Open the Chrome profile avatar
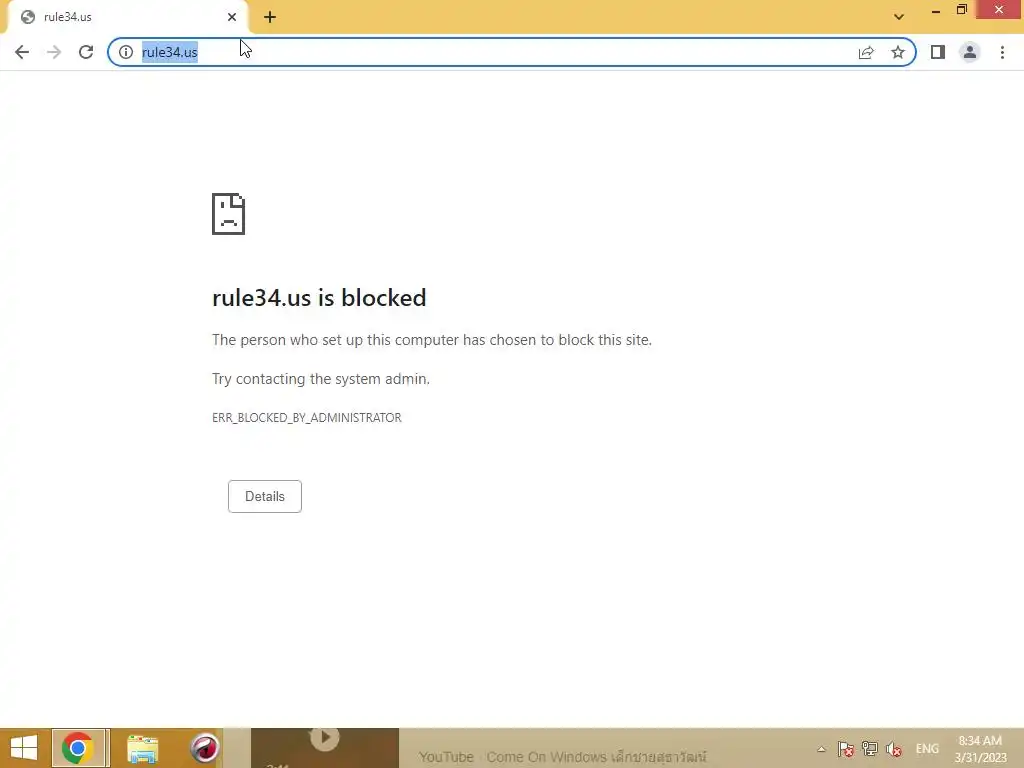This screenshot has height=768, width=1024. [970, 52]
